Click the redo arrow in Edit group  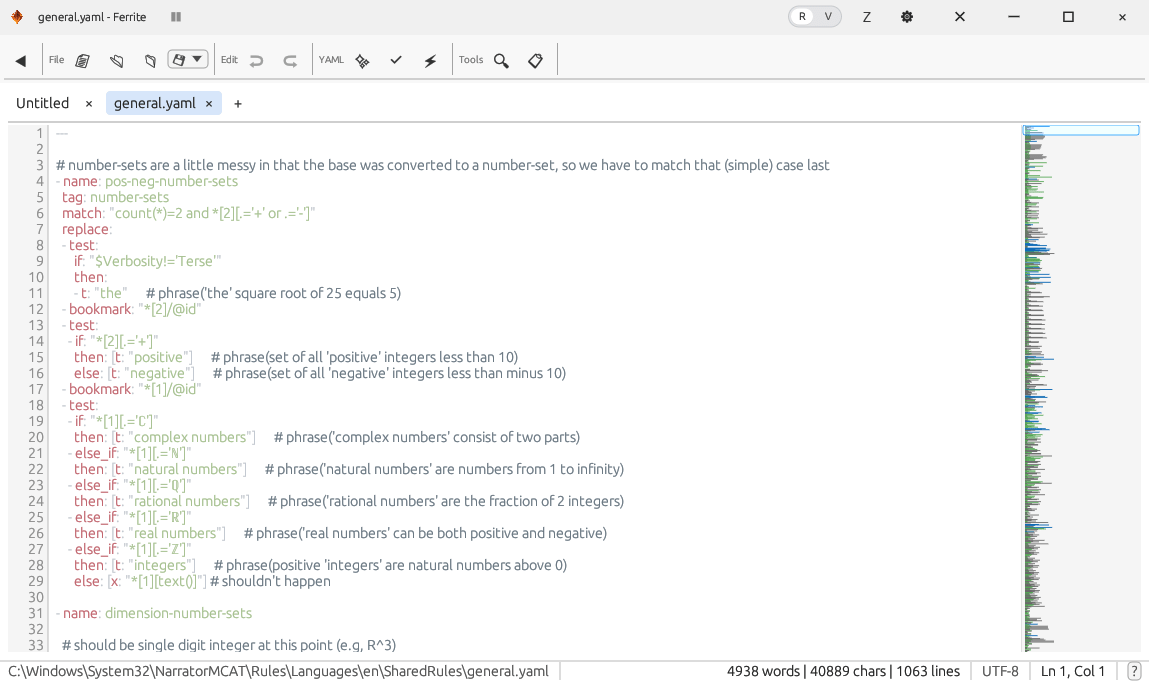pyautogui.click(x=290, y=61)
